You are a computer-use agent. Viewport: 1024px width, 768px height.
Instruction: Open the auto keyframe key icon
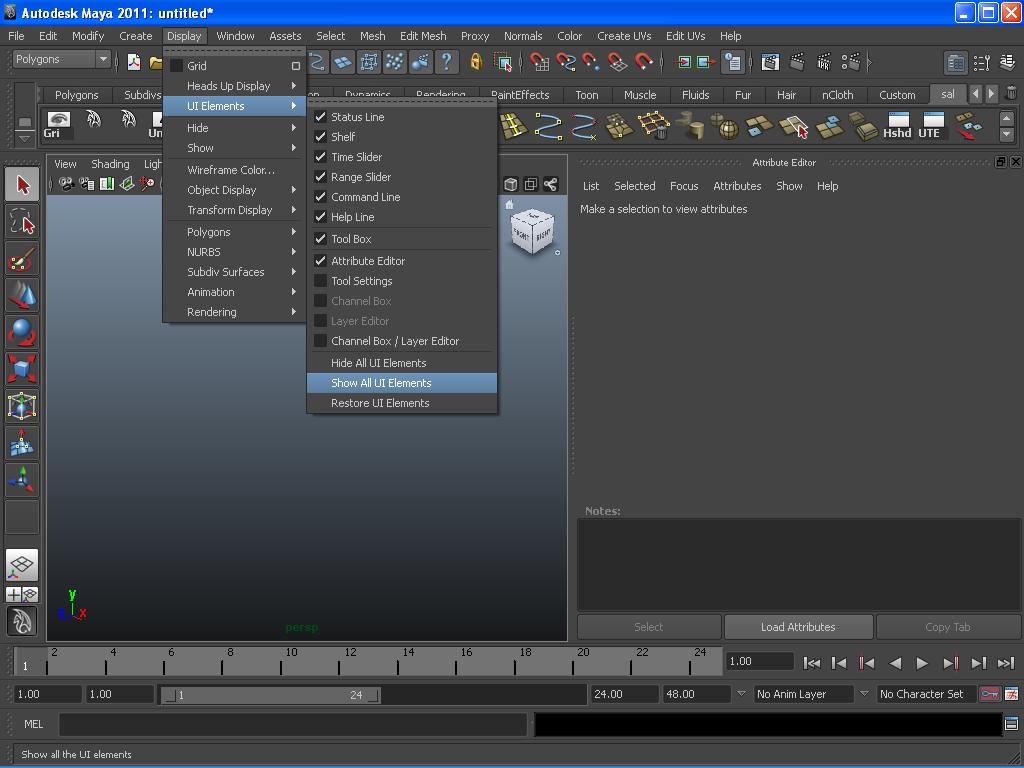(x=989, y=694)
